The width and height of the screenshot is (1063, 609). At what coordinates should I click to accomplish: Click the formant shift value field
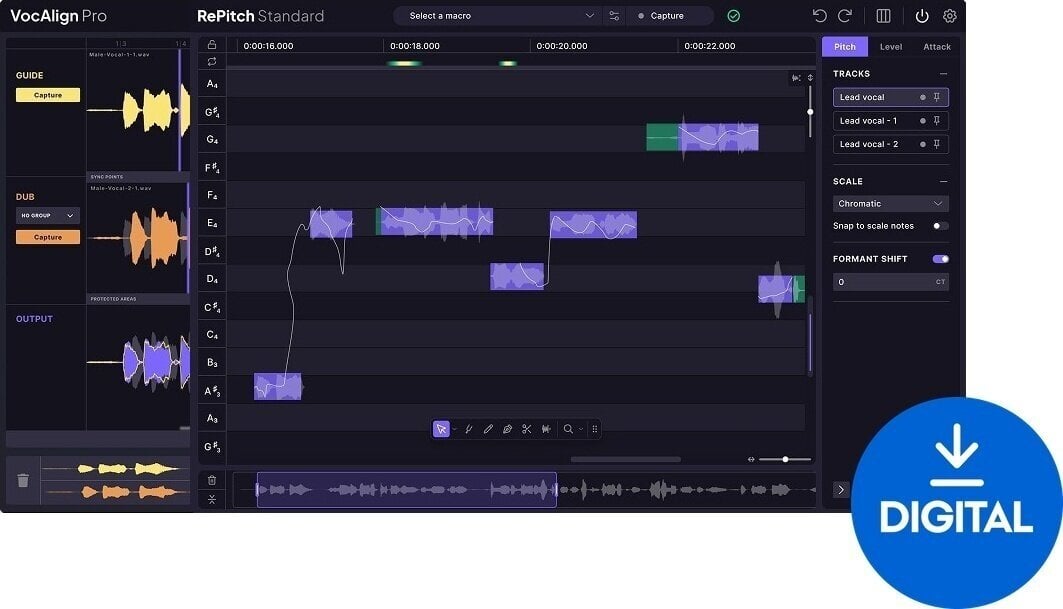tap(890, 282)
